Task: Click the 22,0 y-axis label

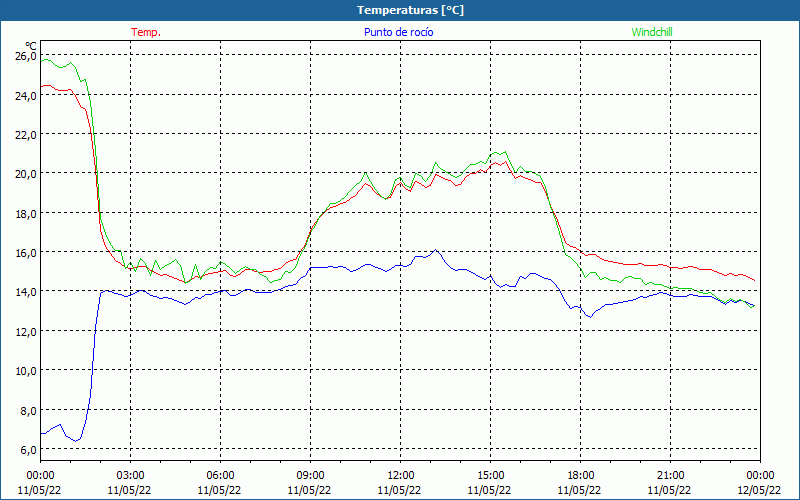Action: click(26, 135)
